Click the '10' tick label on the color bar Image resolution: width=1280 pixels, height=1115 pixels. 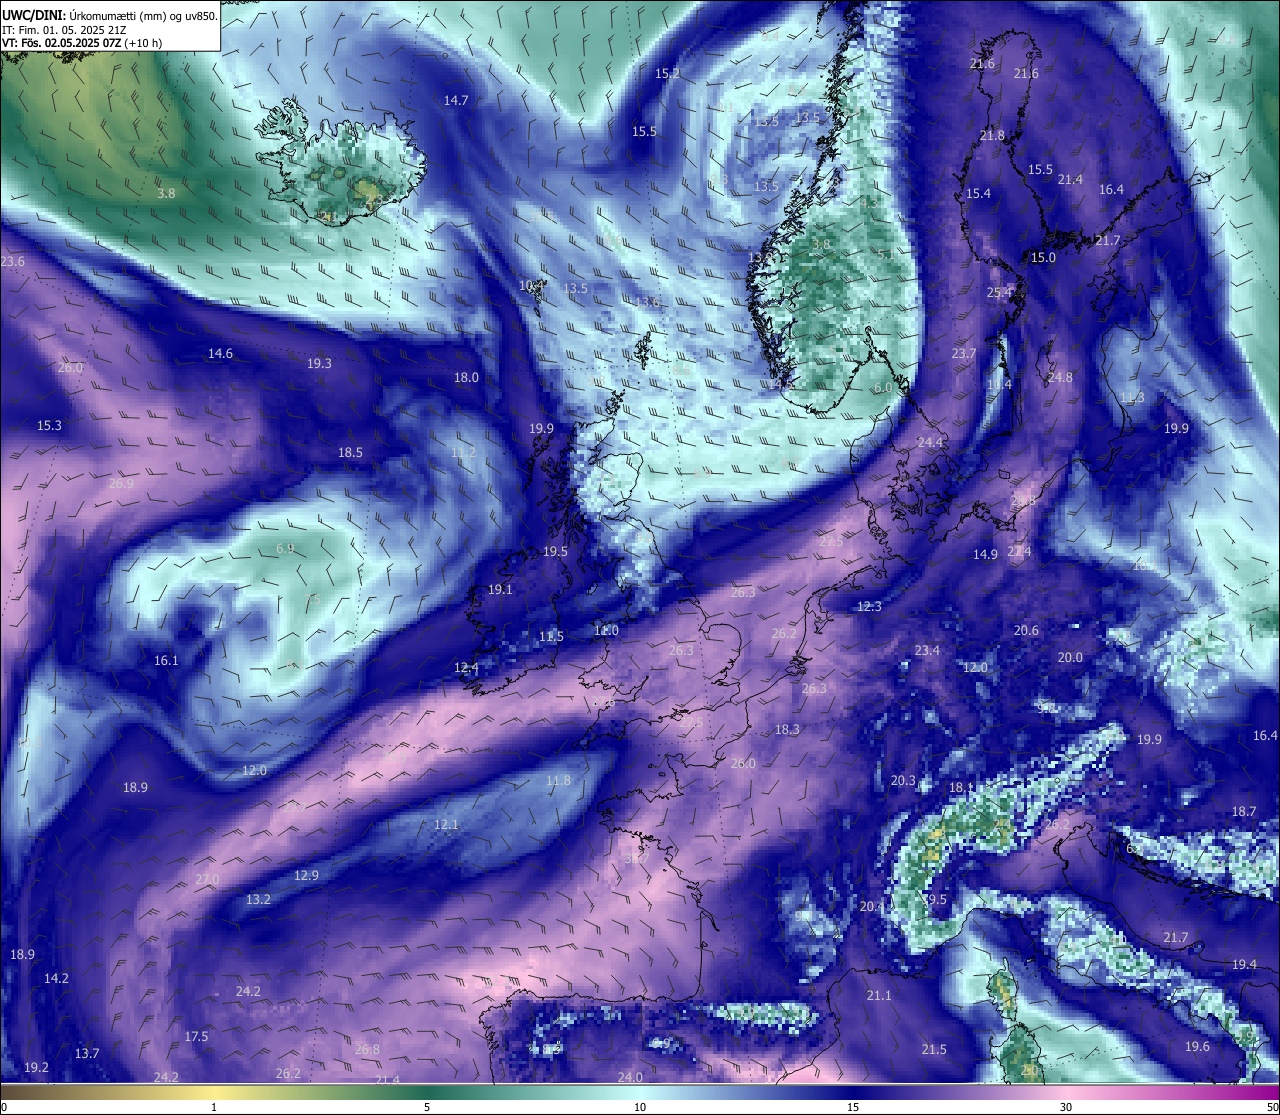coord(640,1107)
